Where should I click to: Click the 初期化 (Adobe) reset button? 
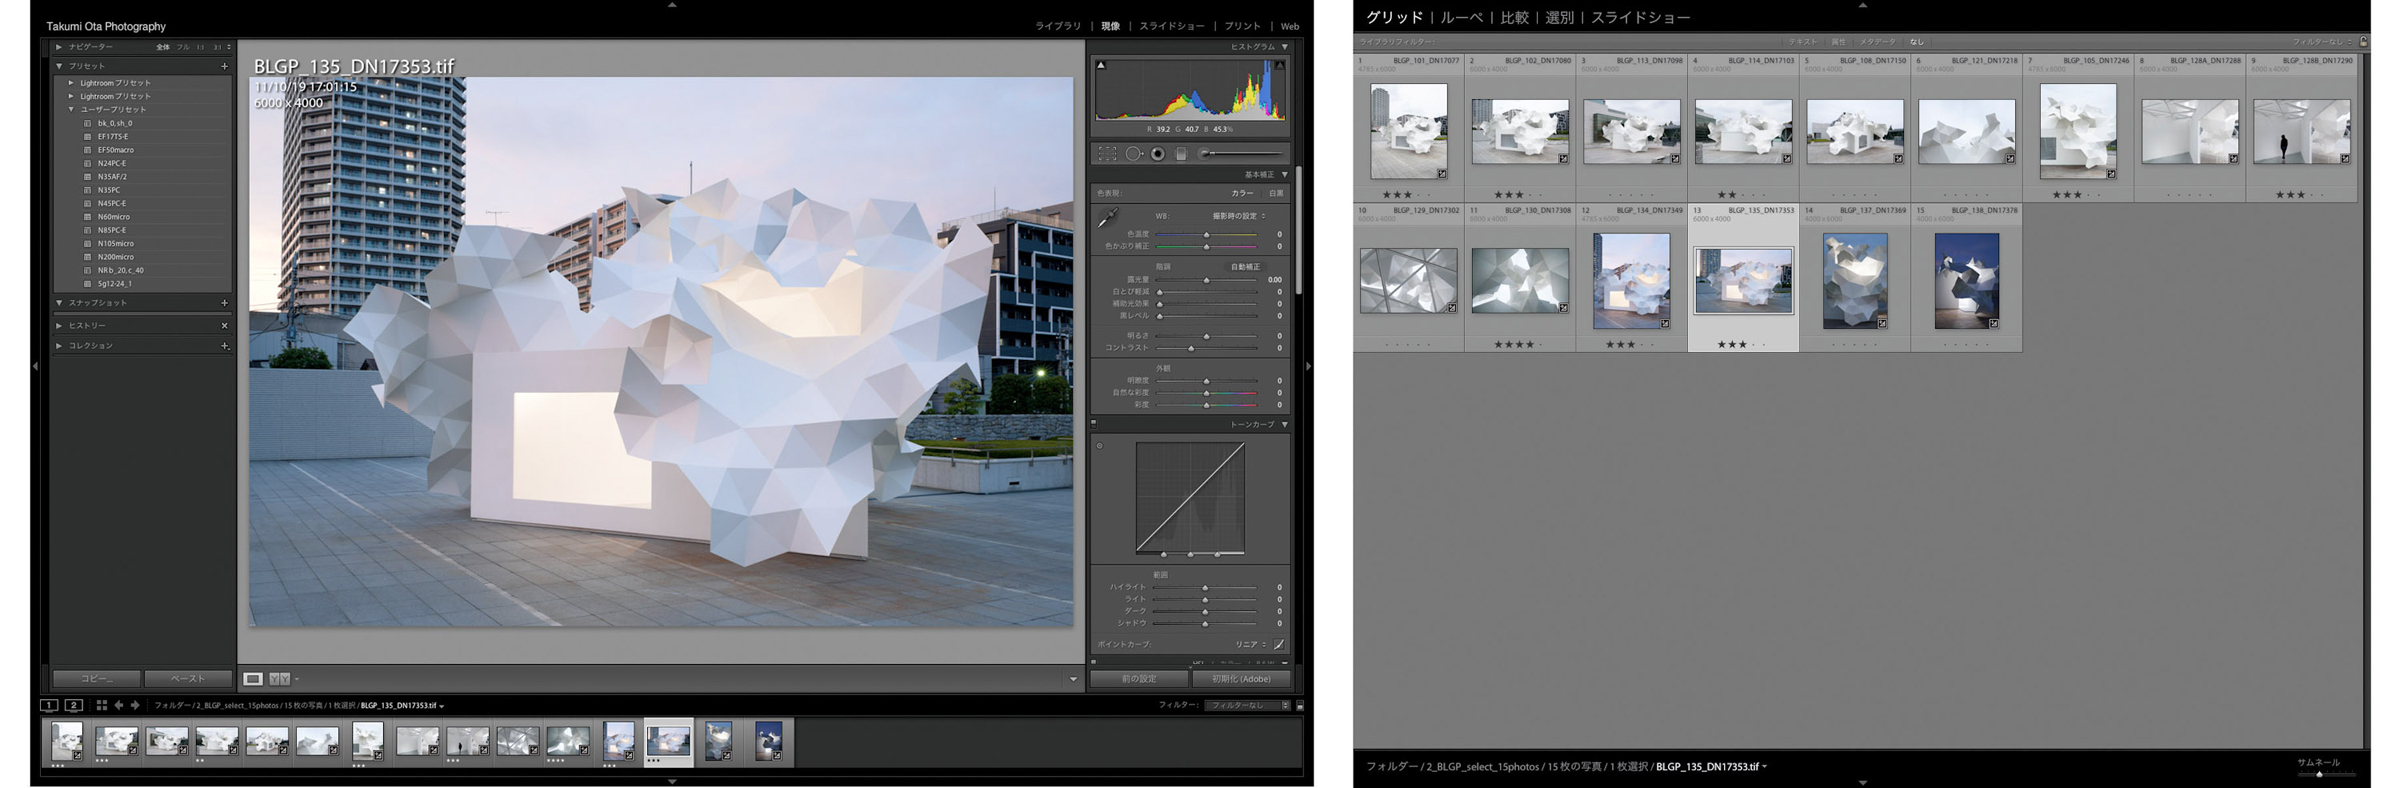click(x=1241, y=679)
